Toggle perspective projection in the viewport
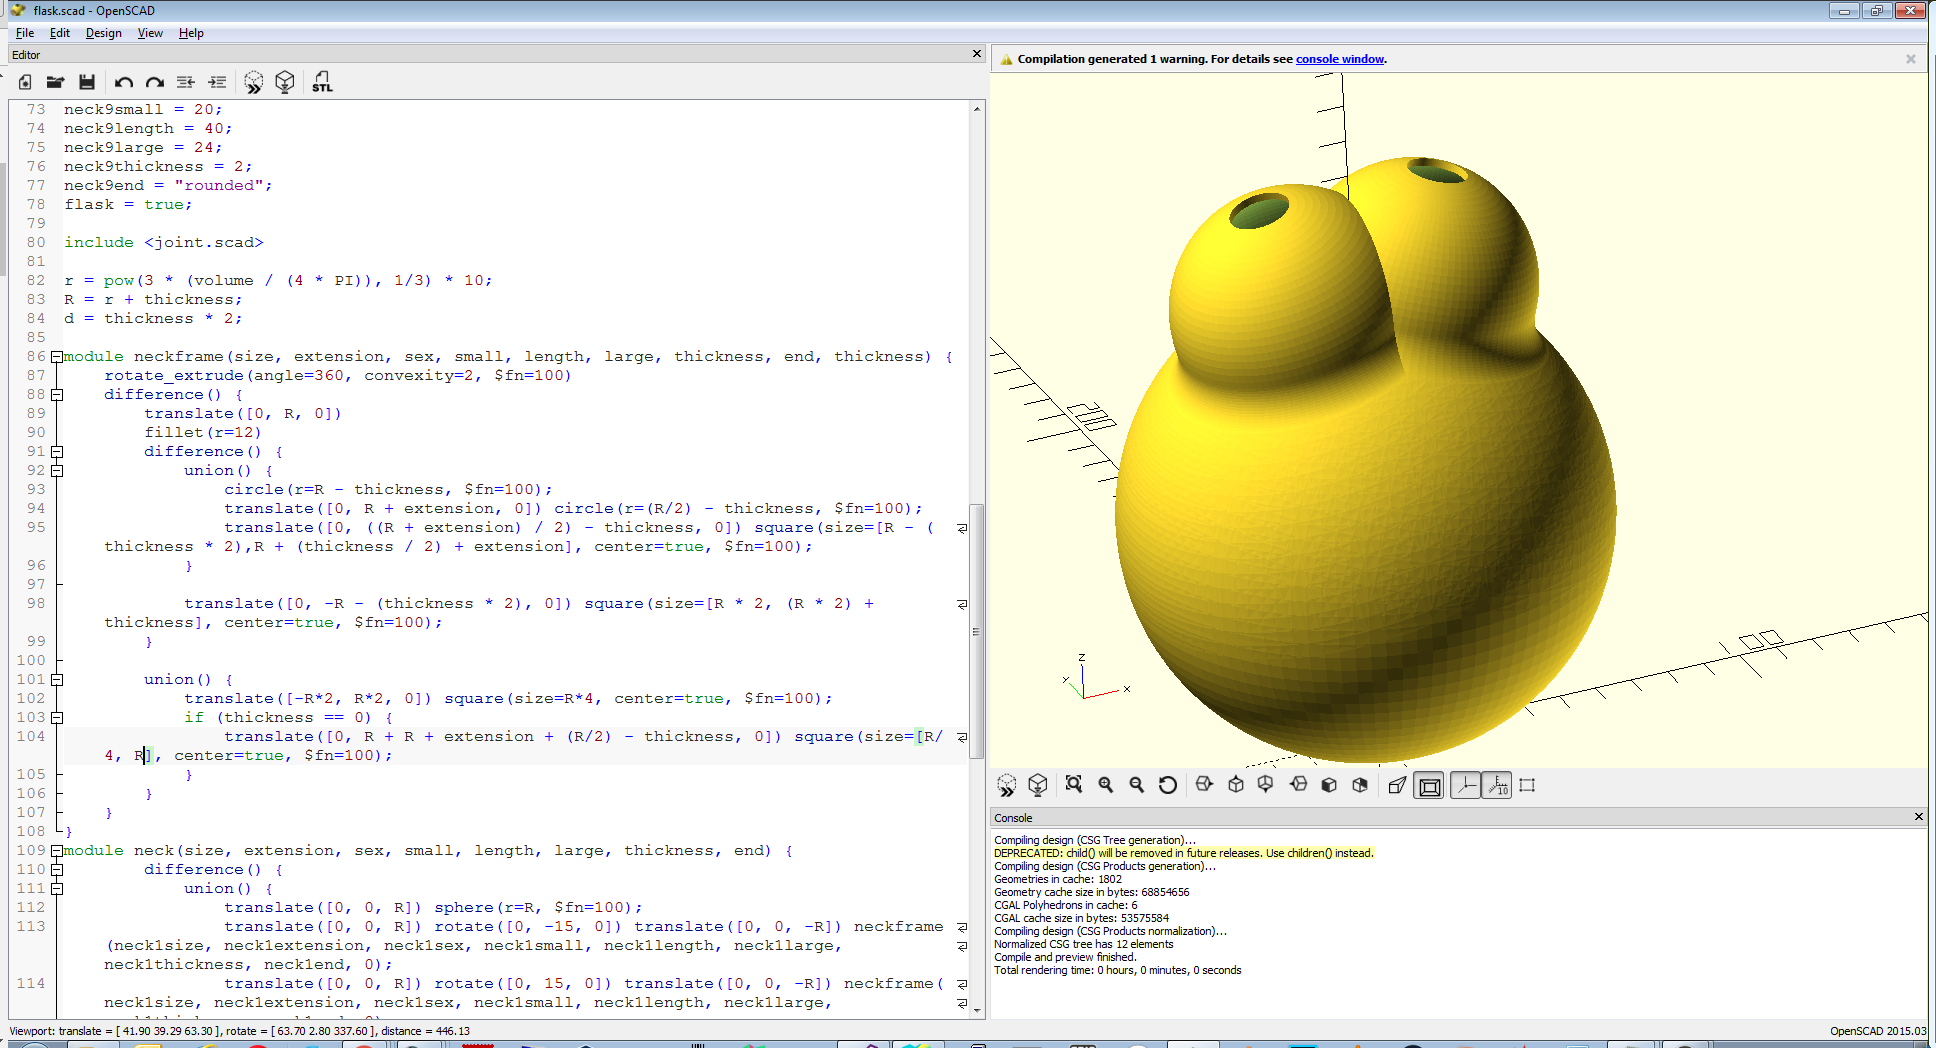This screenshot has width=1936, height=1048. [x=1397, y=785]
